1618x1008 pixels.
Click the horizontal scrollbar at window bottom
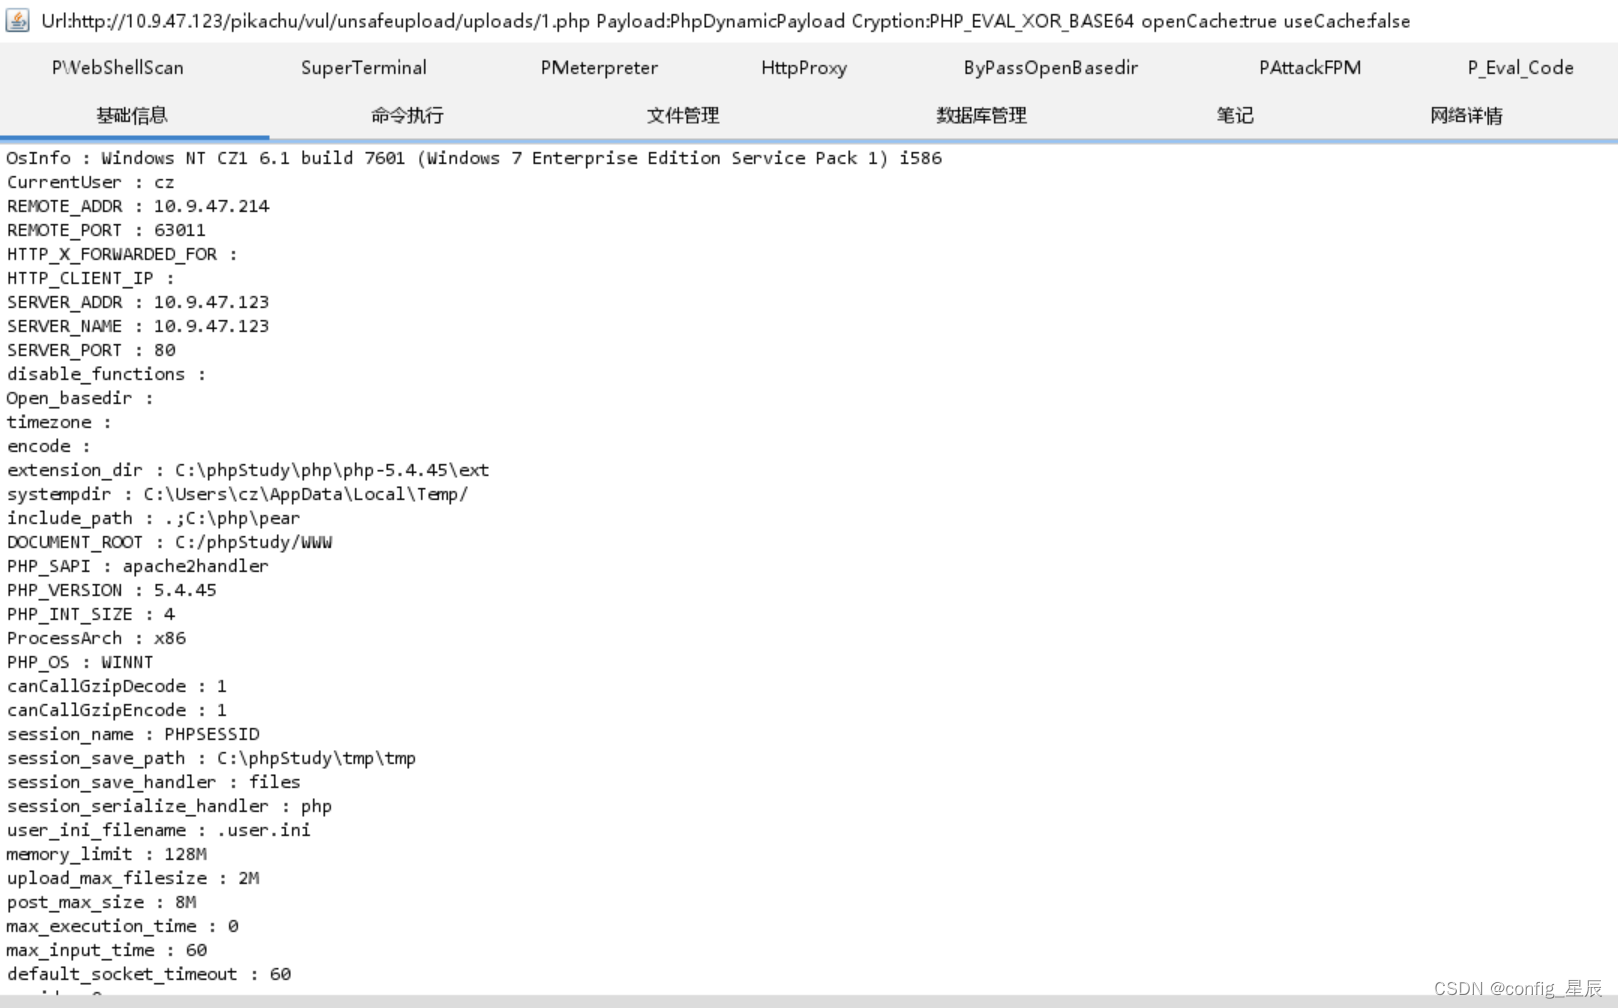(x=809, y=1001)
